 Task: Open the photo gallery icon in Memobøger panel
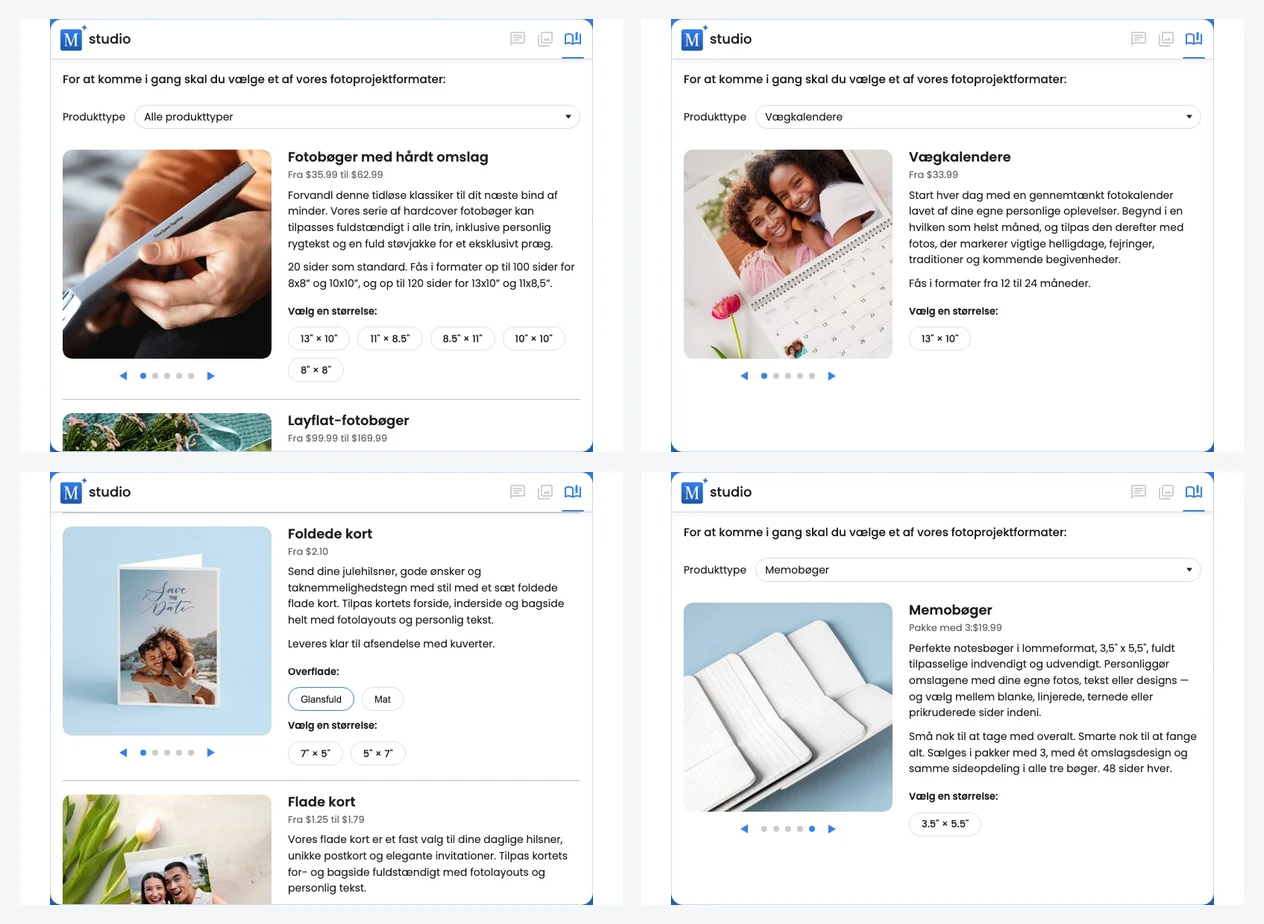click(x=1166, y=492)
